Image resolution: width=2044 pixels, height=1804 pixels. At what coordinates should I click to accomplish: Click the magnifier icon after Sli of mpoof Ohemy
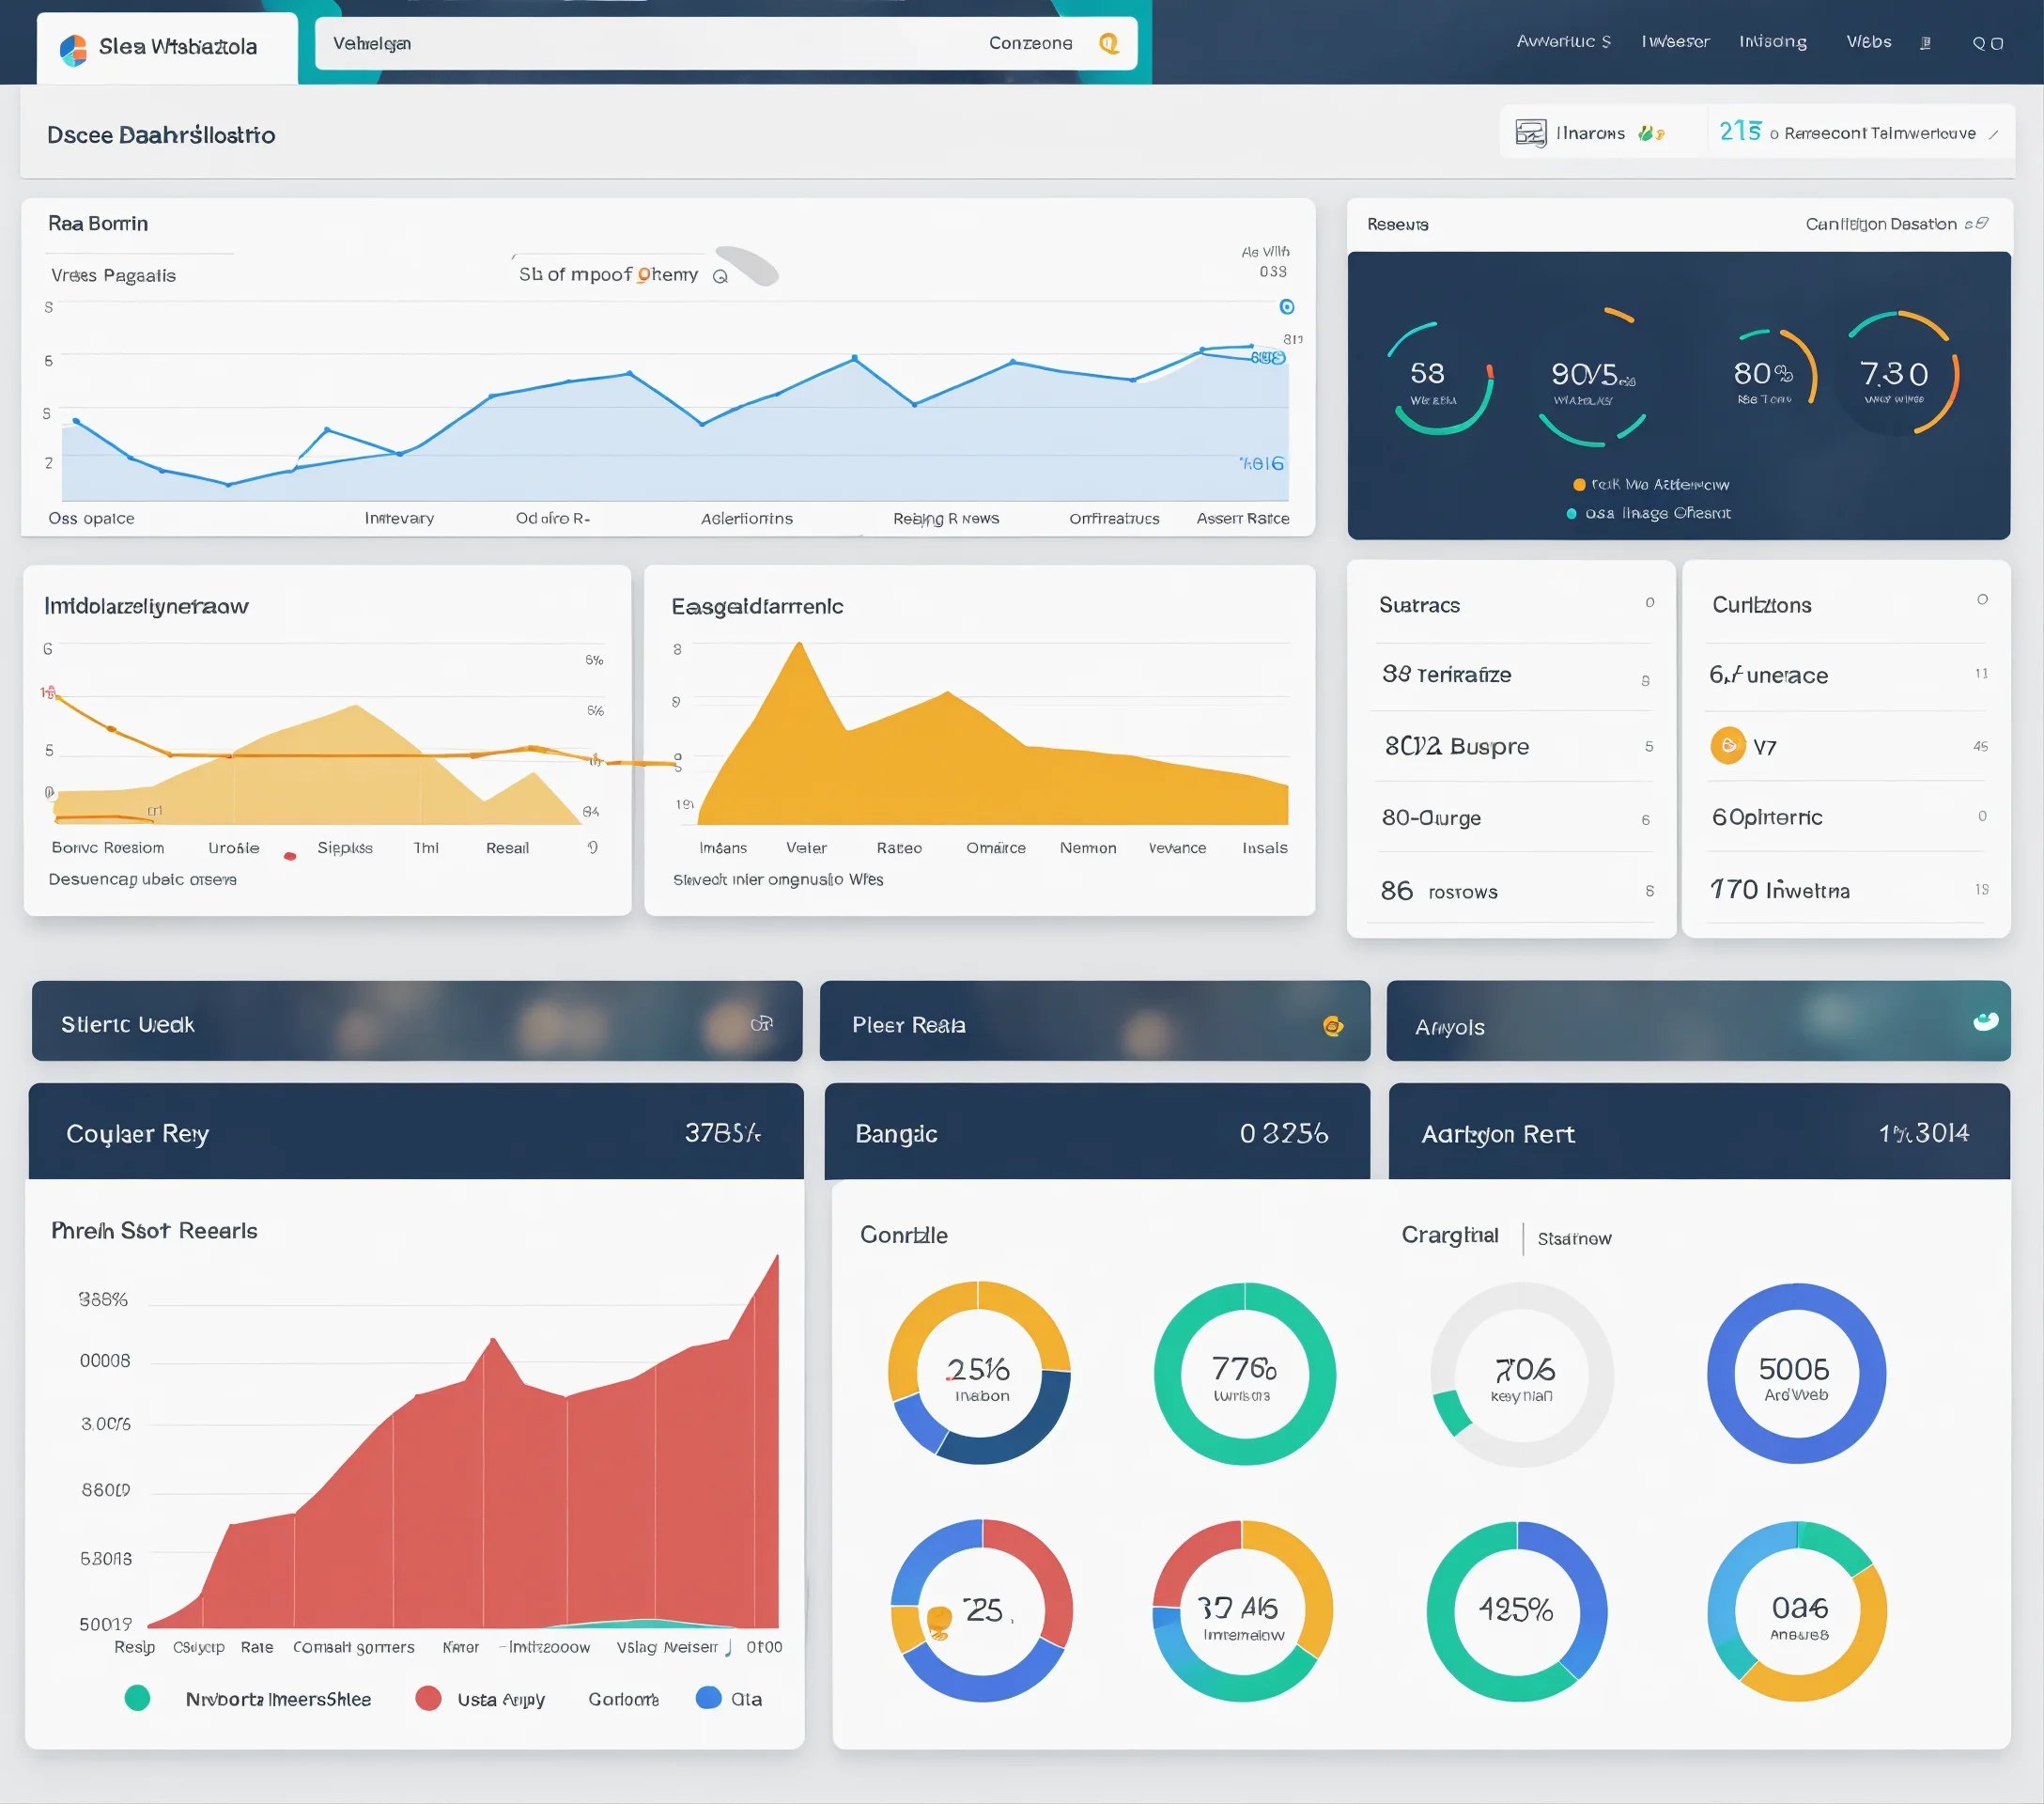pos(720,277)
